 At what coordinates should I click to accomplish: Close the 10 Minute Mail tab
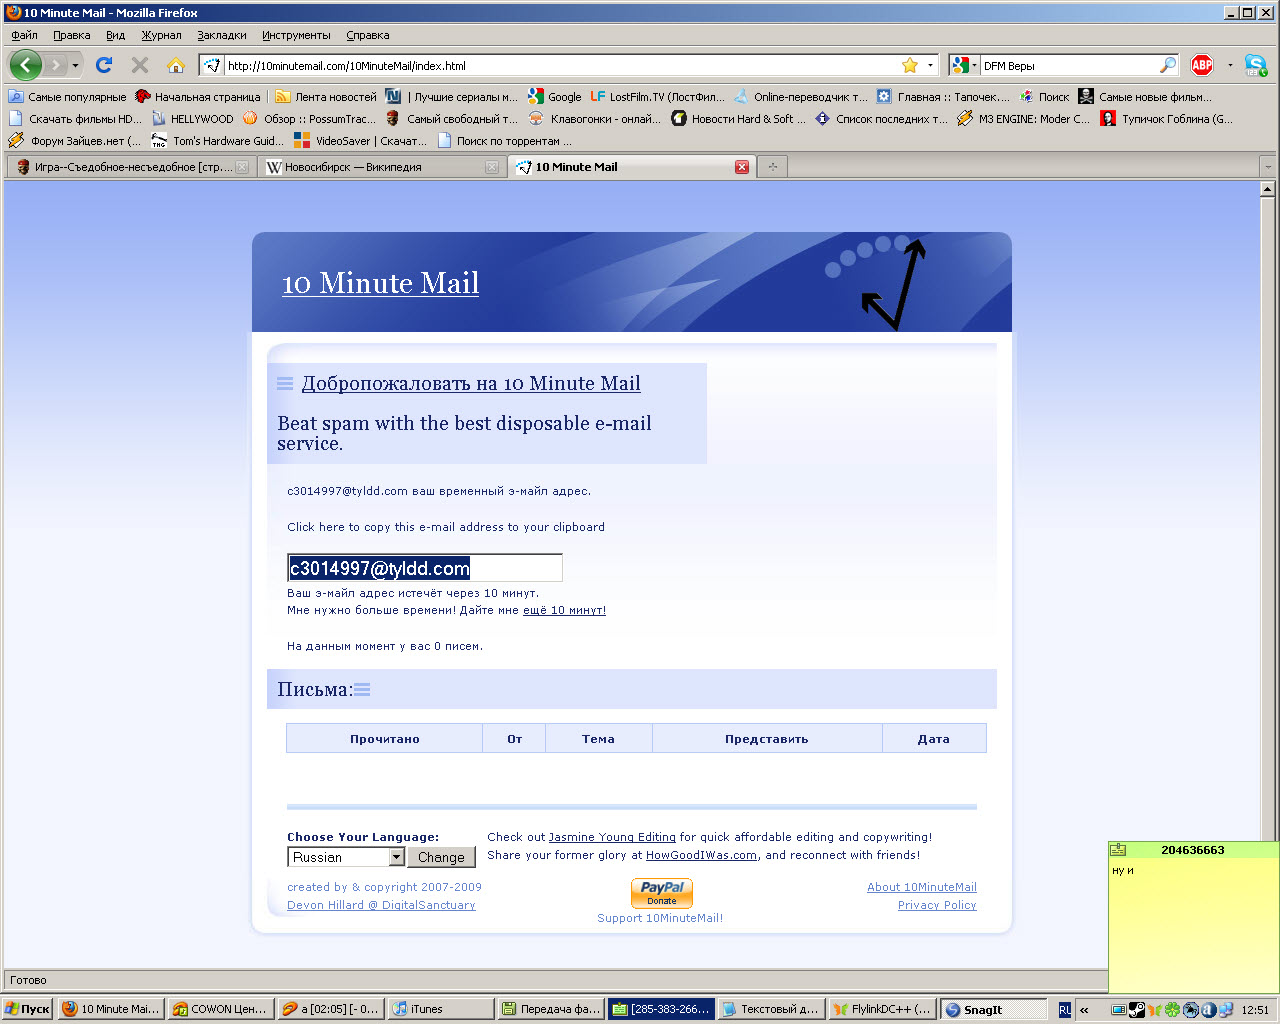[x=742, y=167]
